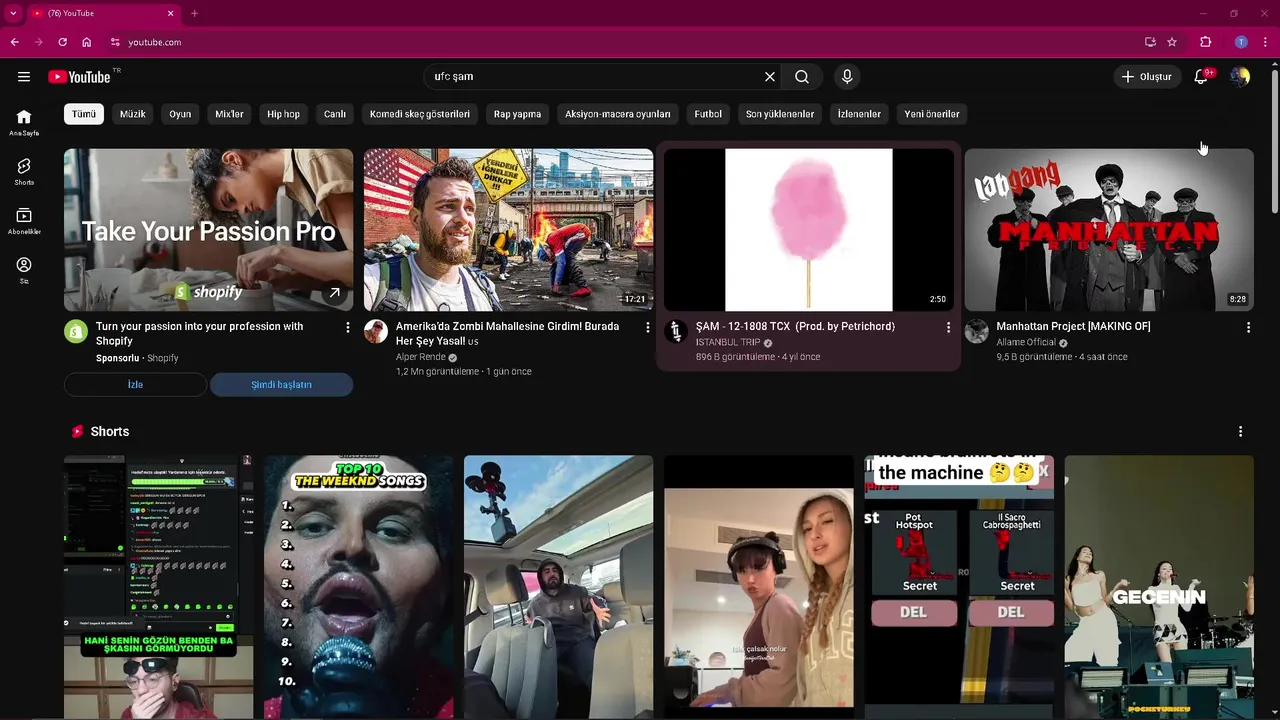Open the car sunroof short
This screenshot has width=1280, height=720.
pos(558,587)
